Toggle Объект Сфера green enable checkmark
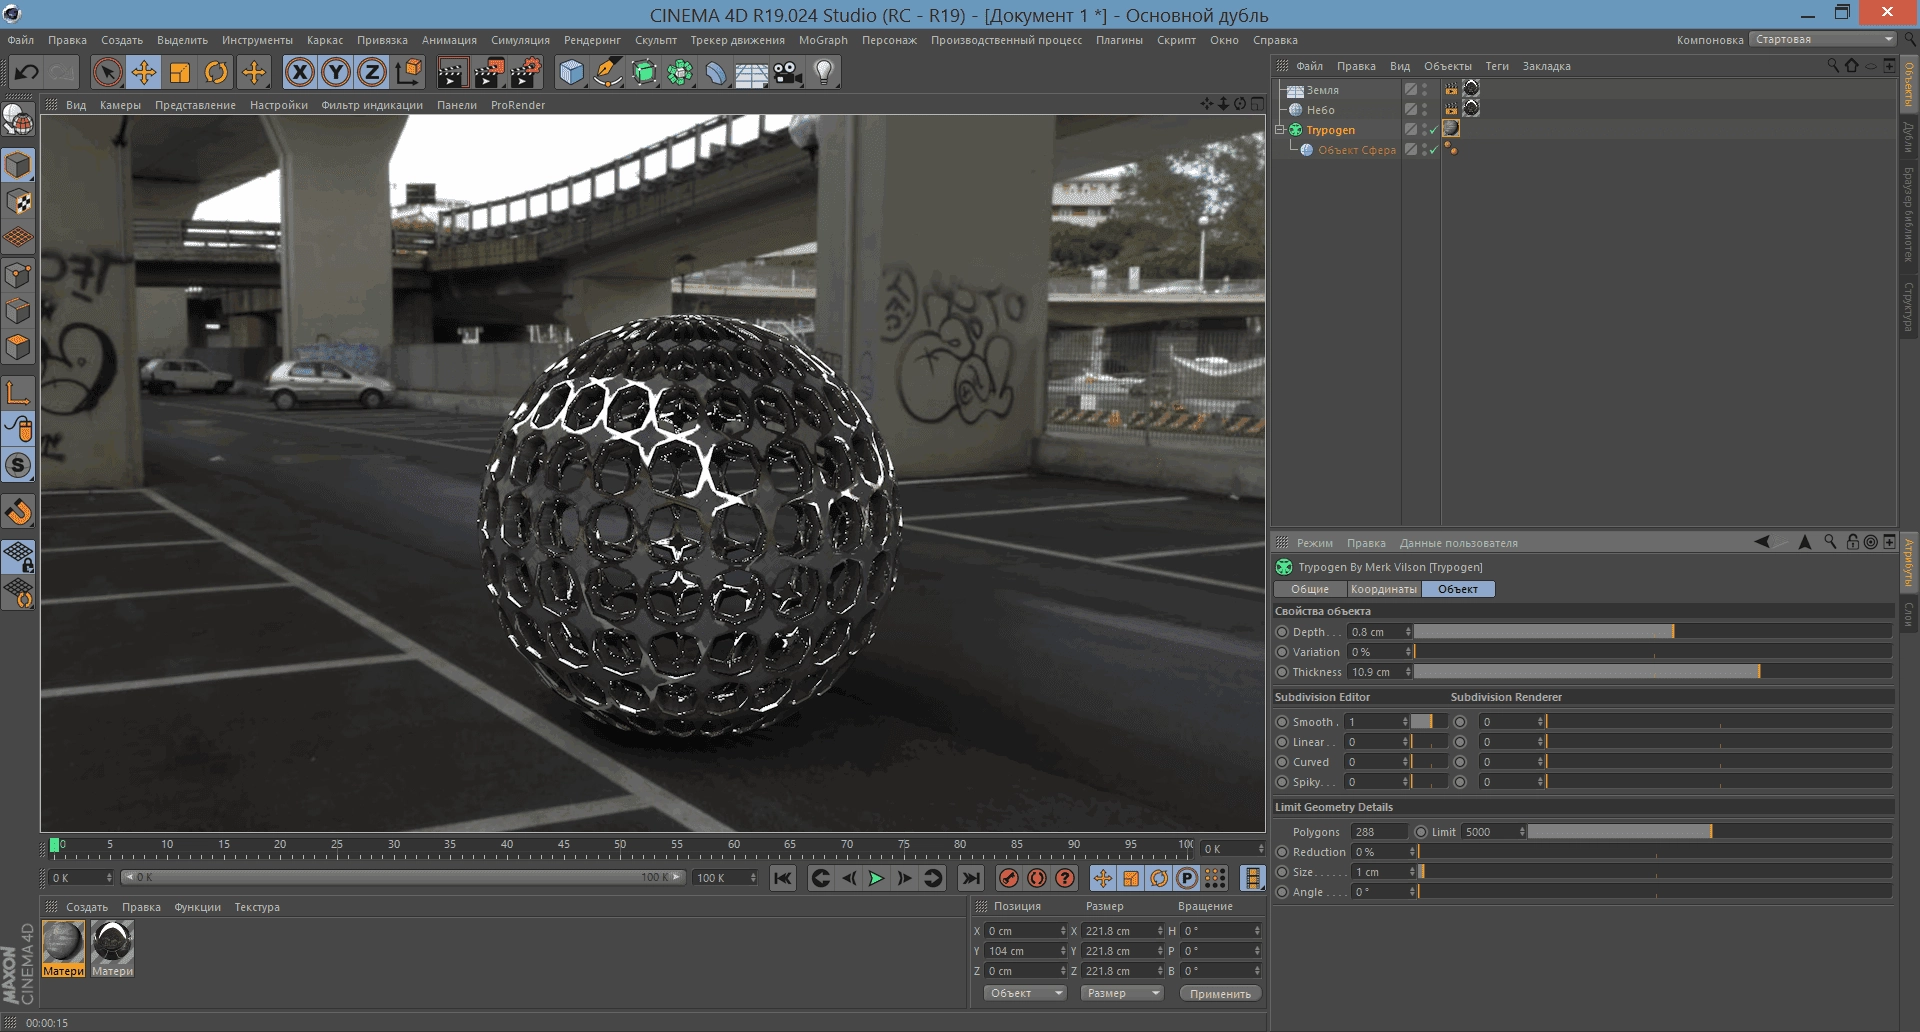The width and height of the screenshot is (1920, 1032). tap(1433, 150)
